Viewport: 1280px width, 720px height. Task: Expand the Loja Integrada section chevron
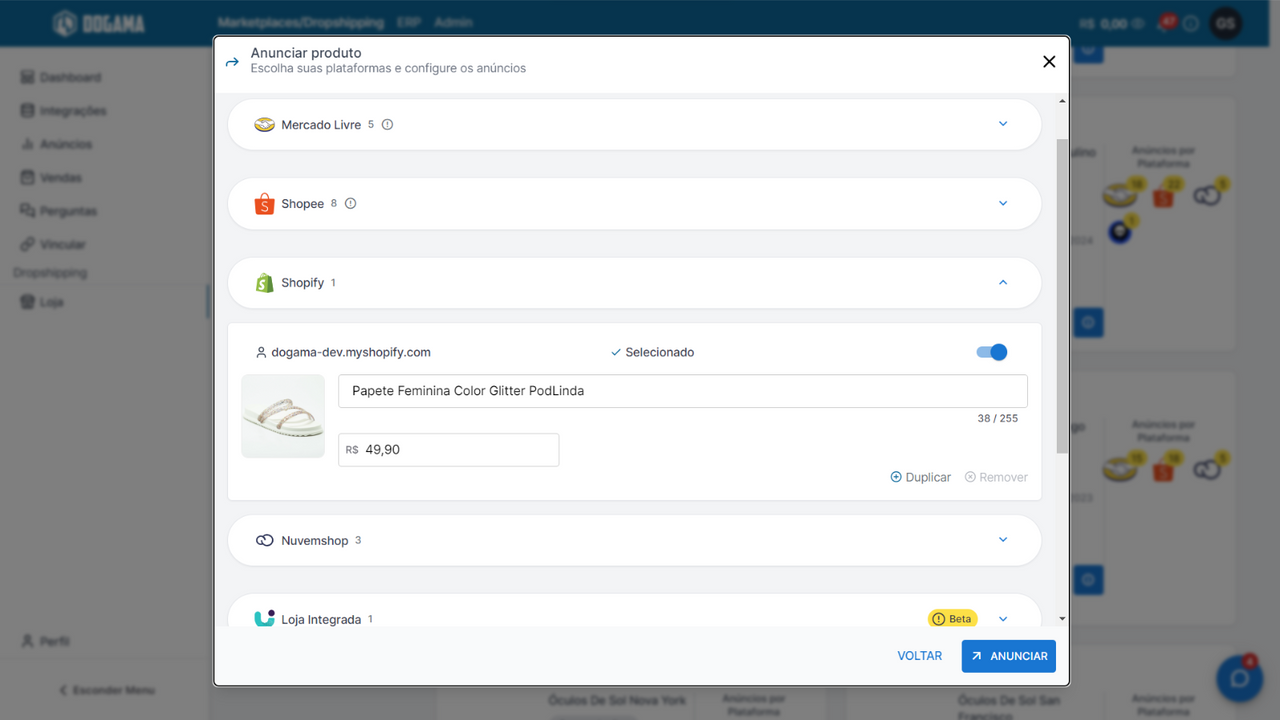pyautogui.click(x=1003, y=619)
